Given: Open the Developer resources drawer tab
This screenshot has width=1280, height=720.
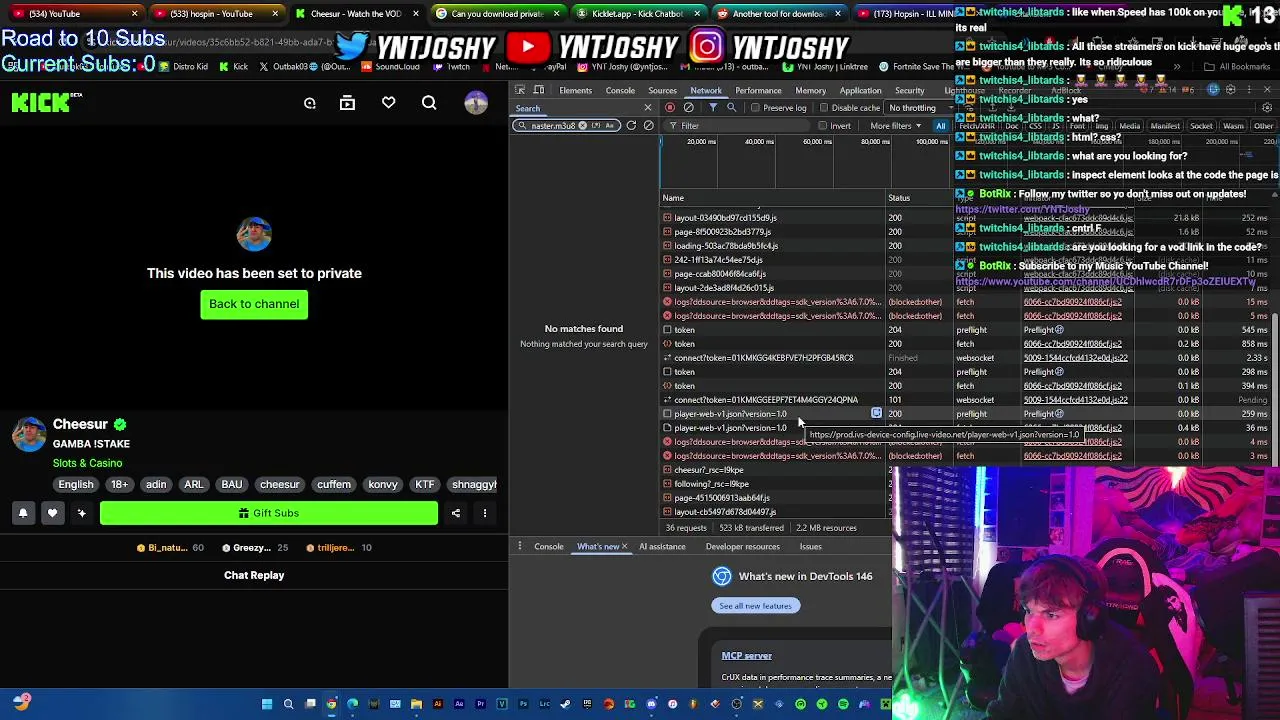Looking at the screenshot, I should pos(742,547).
